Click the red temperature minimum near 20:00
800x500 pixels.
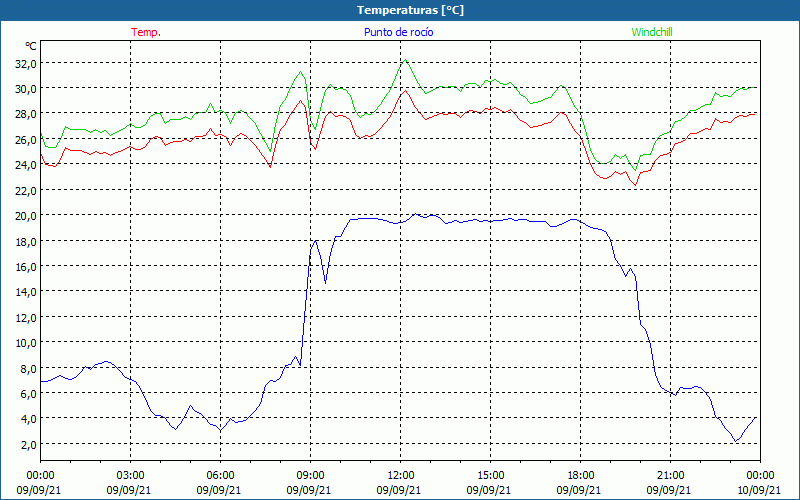[x=635, y=185]
